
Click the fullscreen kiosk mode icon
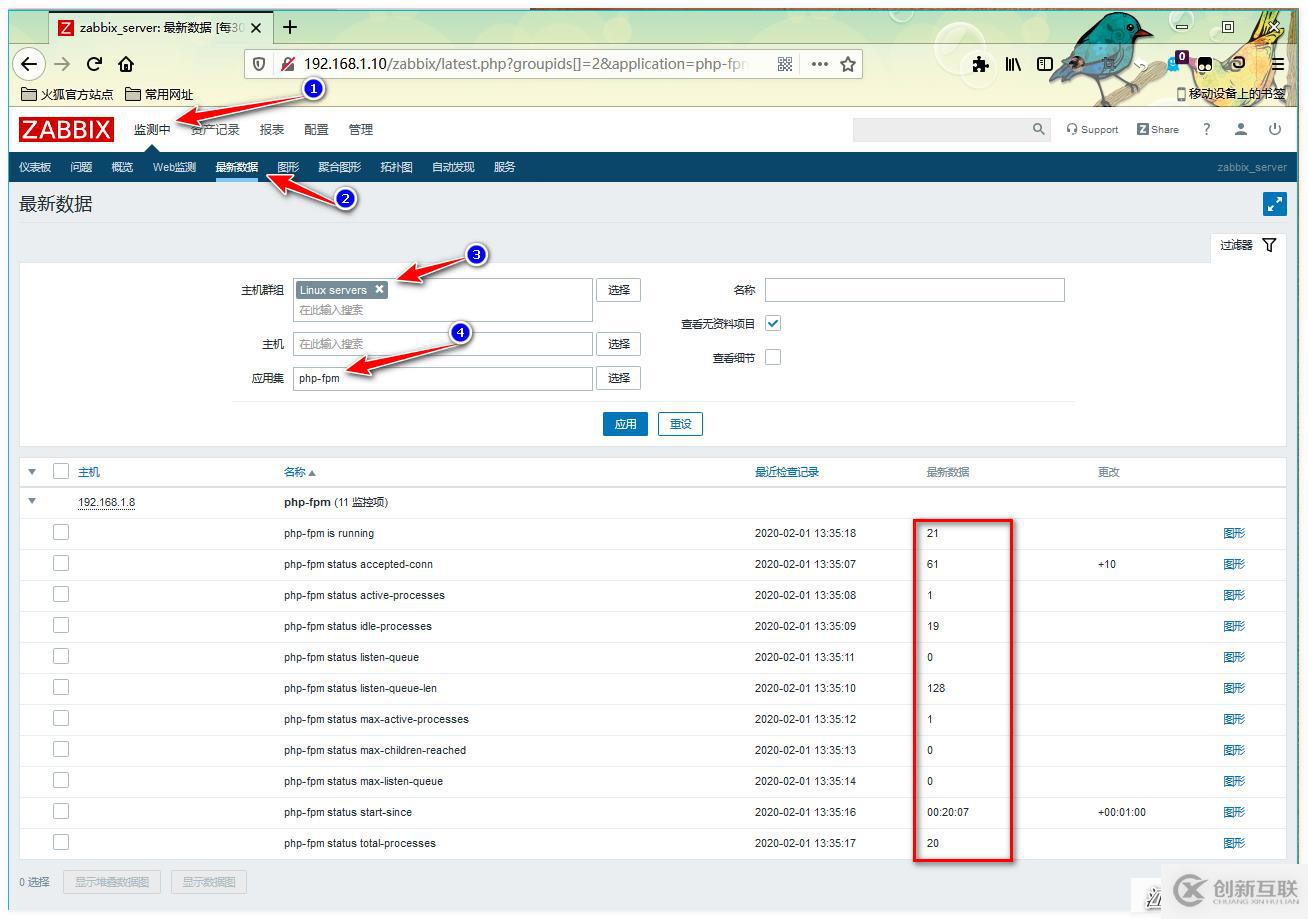[x=1275, y=203]
